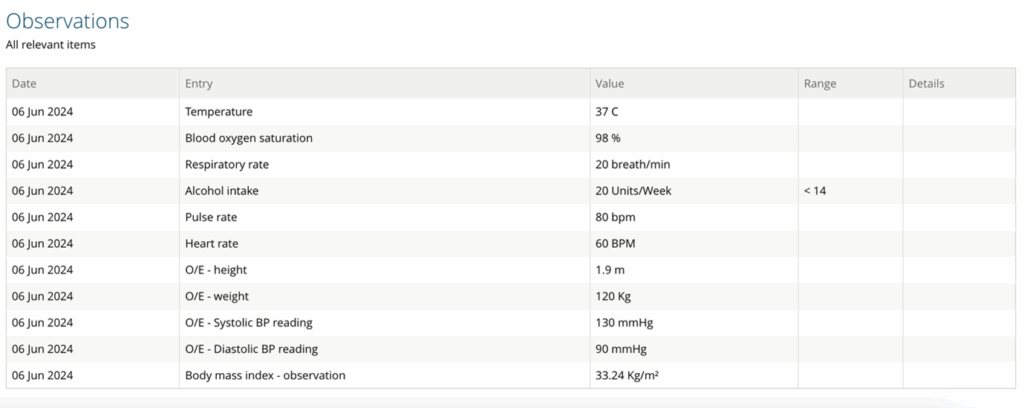This screenshot has height=408, width=1024.
Task: Click the date in the Temperature row
Action: tap(42, 112)
